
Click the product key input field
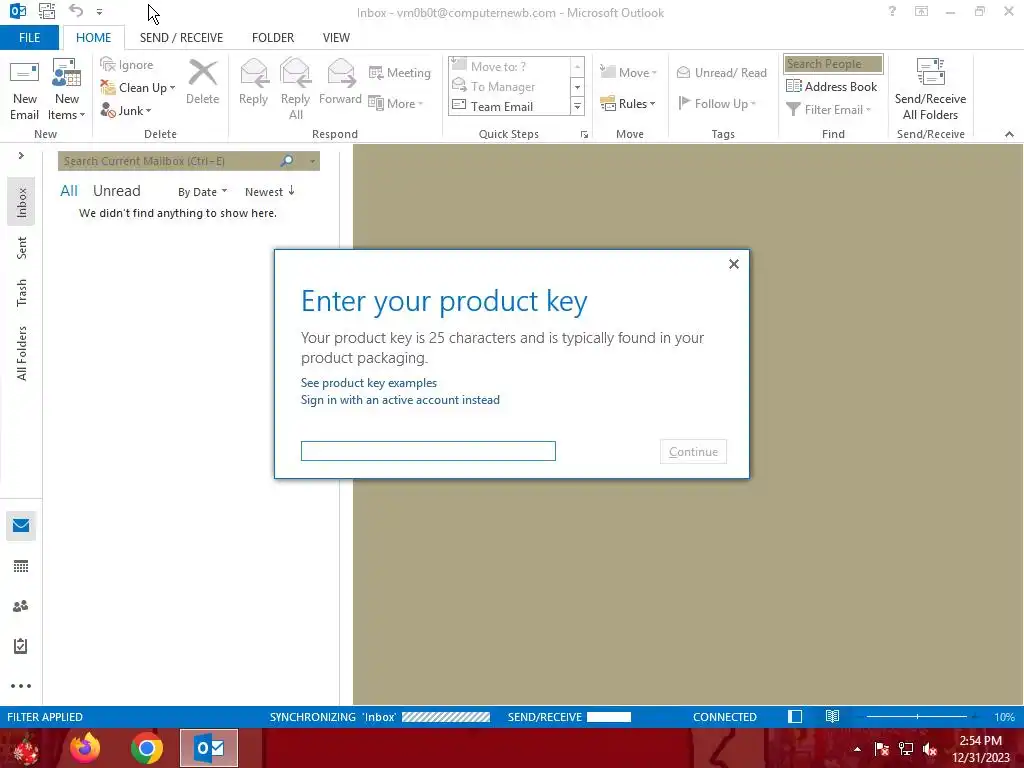tap(428, 451)
